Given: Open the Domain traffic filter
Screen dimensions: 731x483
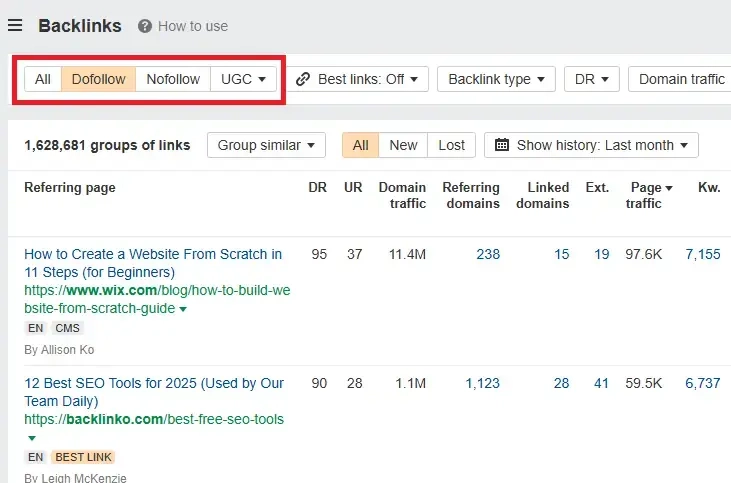Looking at the screenshot, I should pos(680,79).
